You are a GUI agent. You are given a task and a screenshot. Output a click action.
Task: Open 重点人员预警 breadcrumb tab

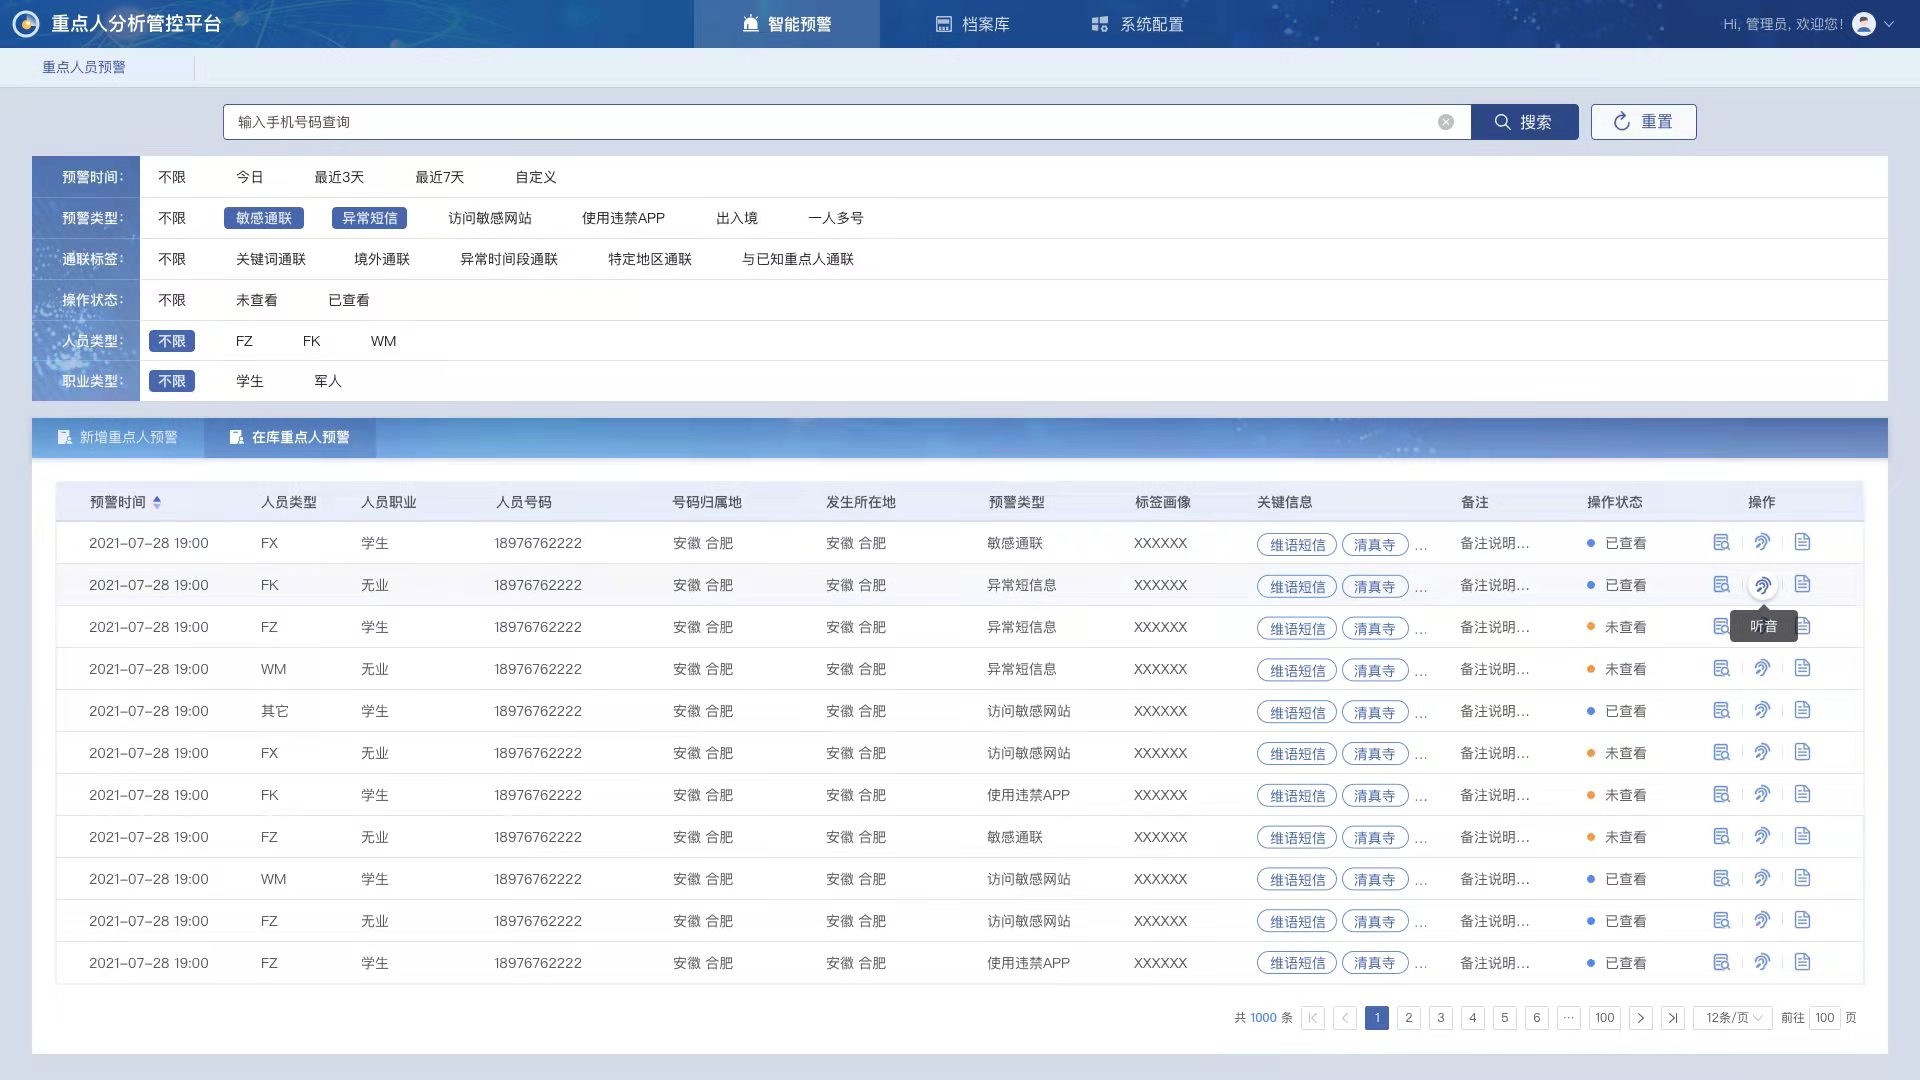[84, 67]
